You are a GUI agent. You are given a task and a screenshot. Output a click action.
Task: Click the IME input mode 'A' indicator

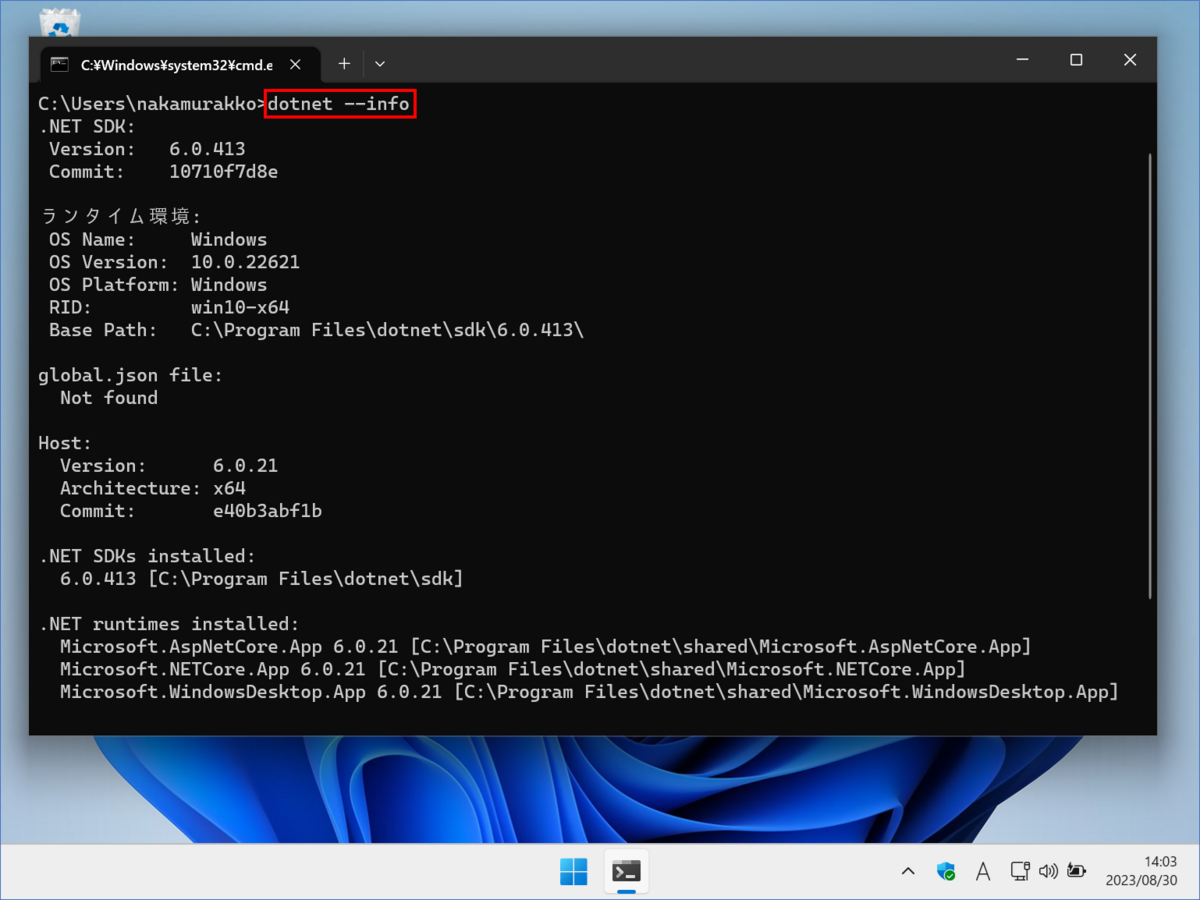click(x=983, y=872)
